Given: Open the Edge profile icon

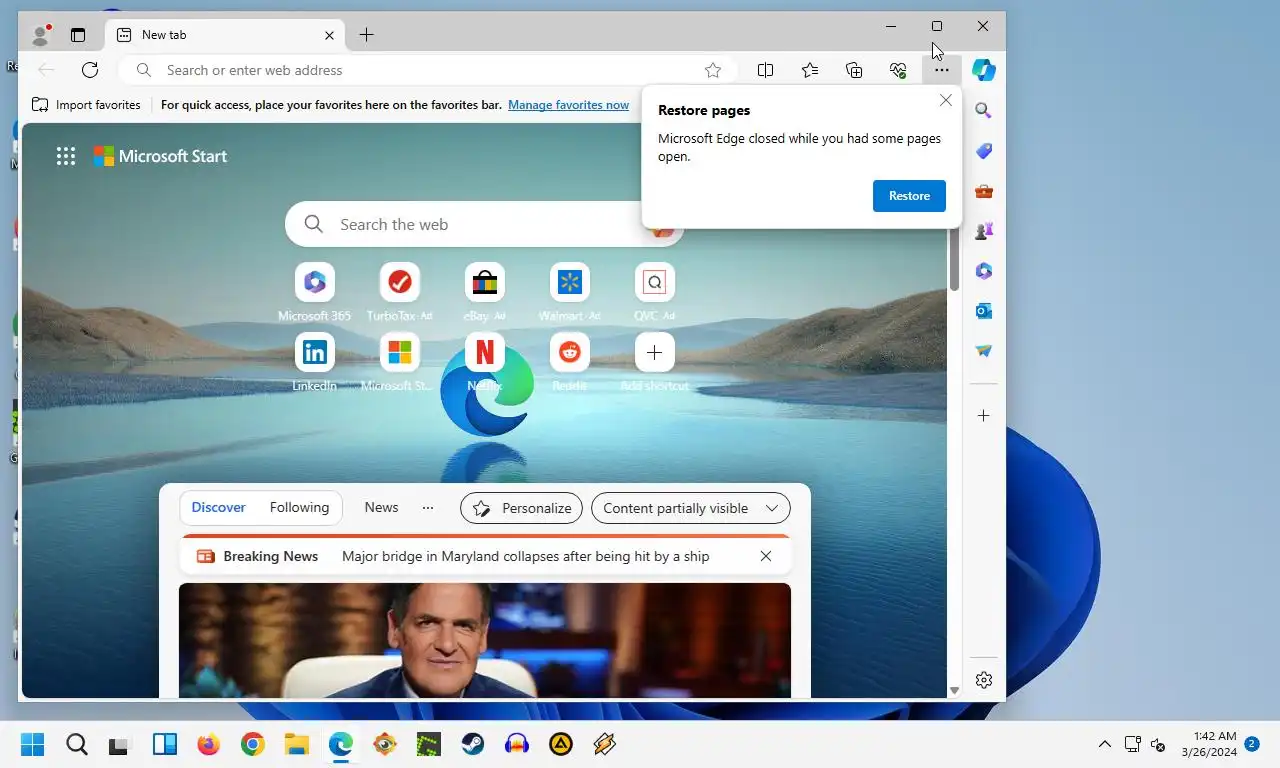Looking at the screenshot, I should click(41, 35).
